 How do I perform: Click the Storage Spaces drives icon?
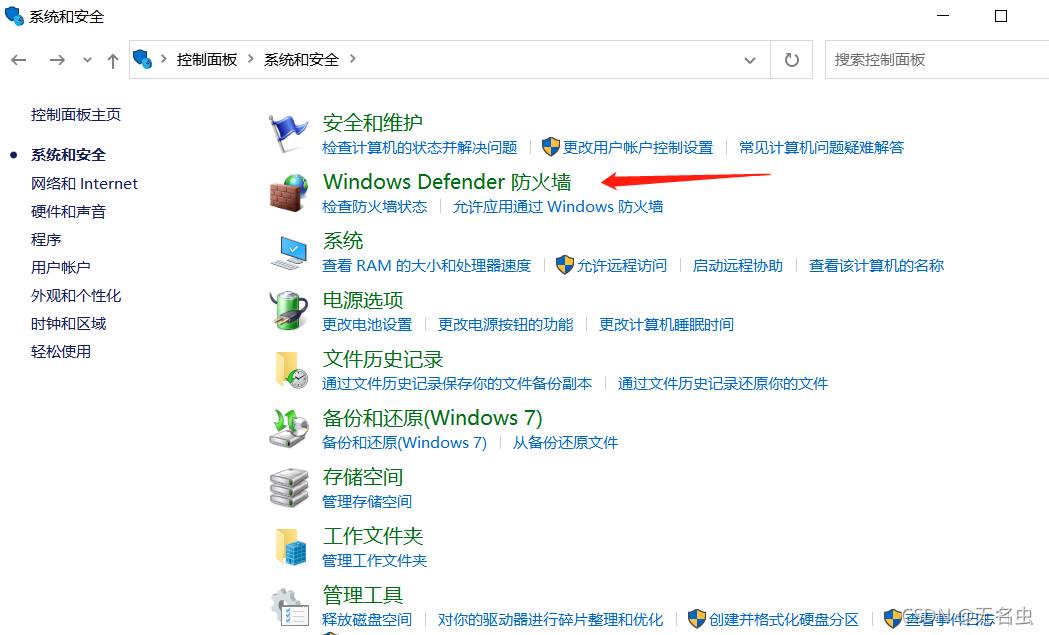coord(288,488)
